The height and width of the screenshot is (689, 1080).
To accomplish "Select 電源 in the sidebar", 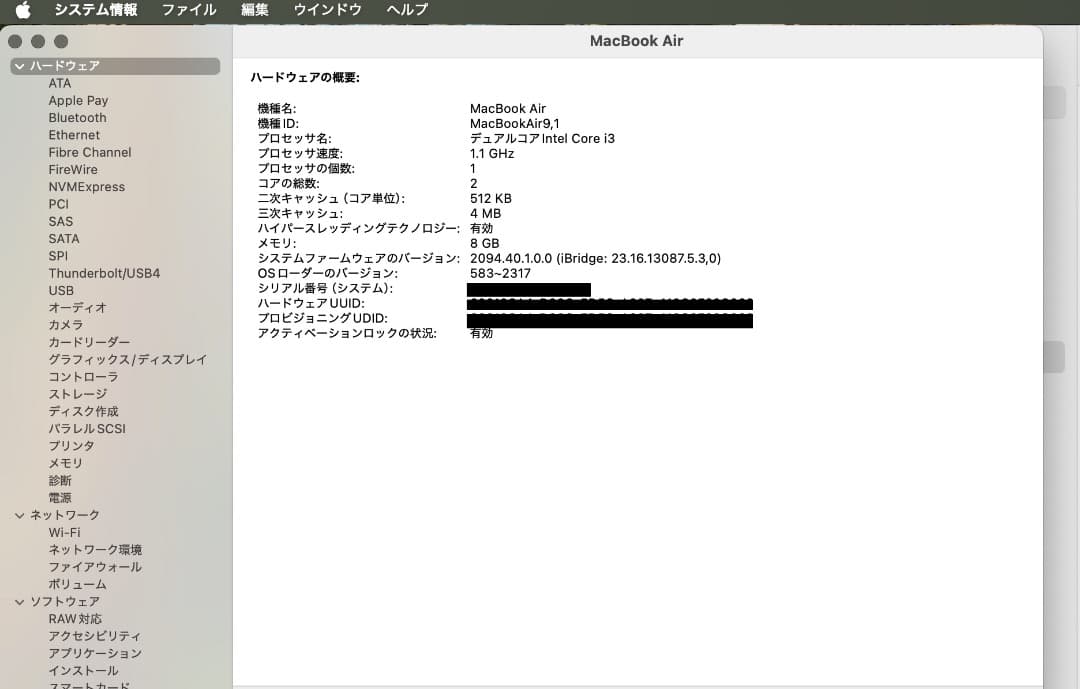I will tap(63, 497).
